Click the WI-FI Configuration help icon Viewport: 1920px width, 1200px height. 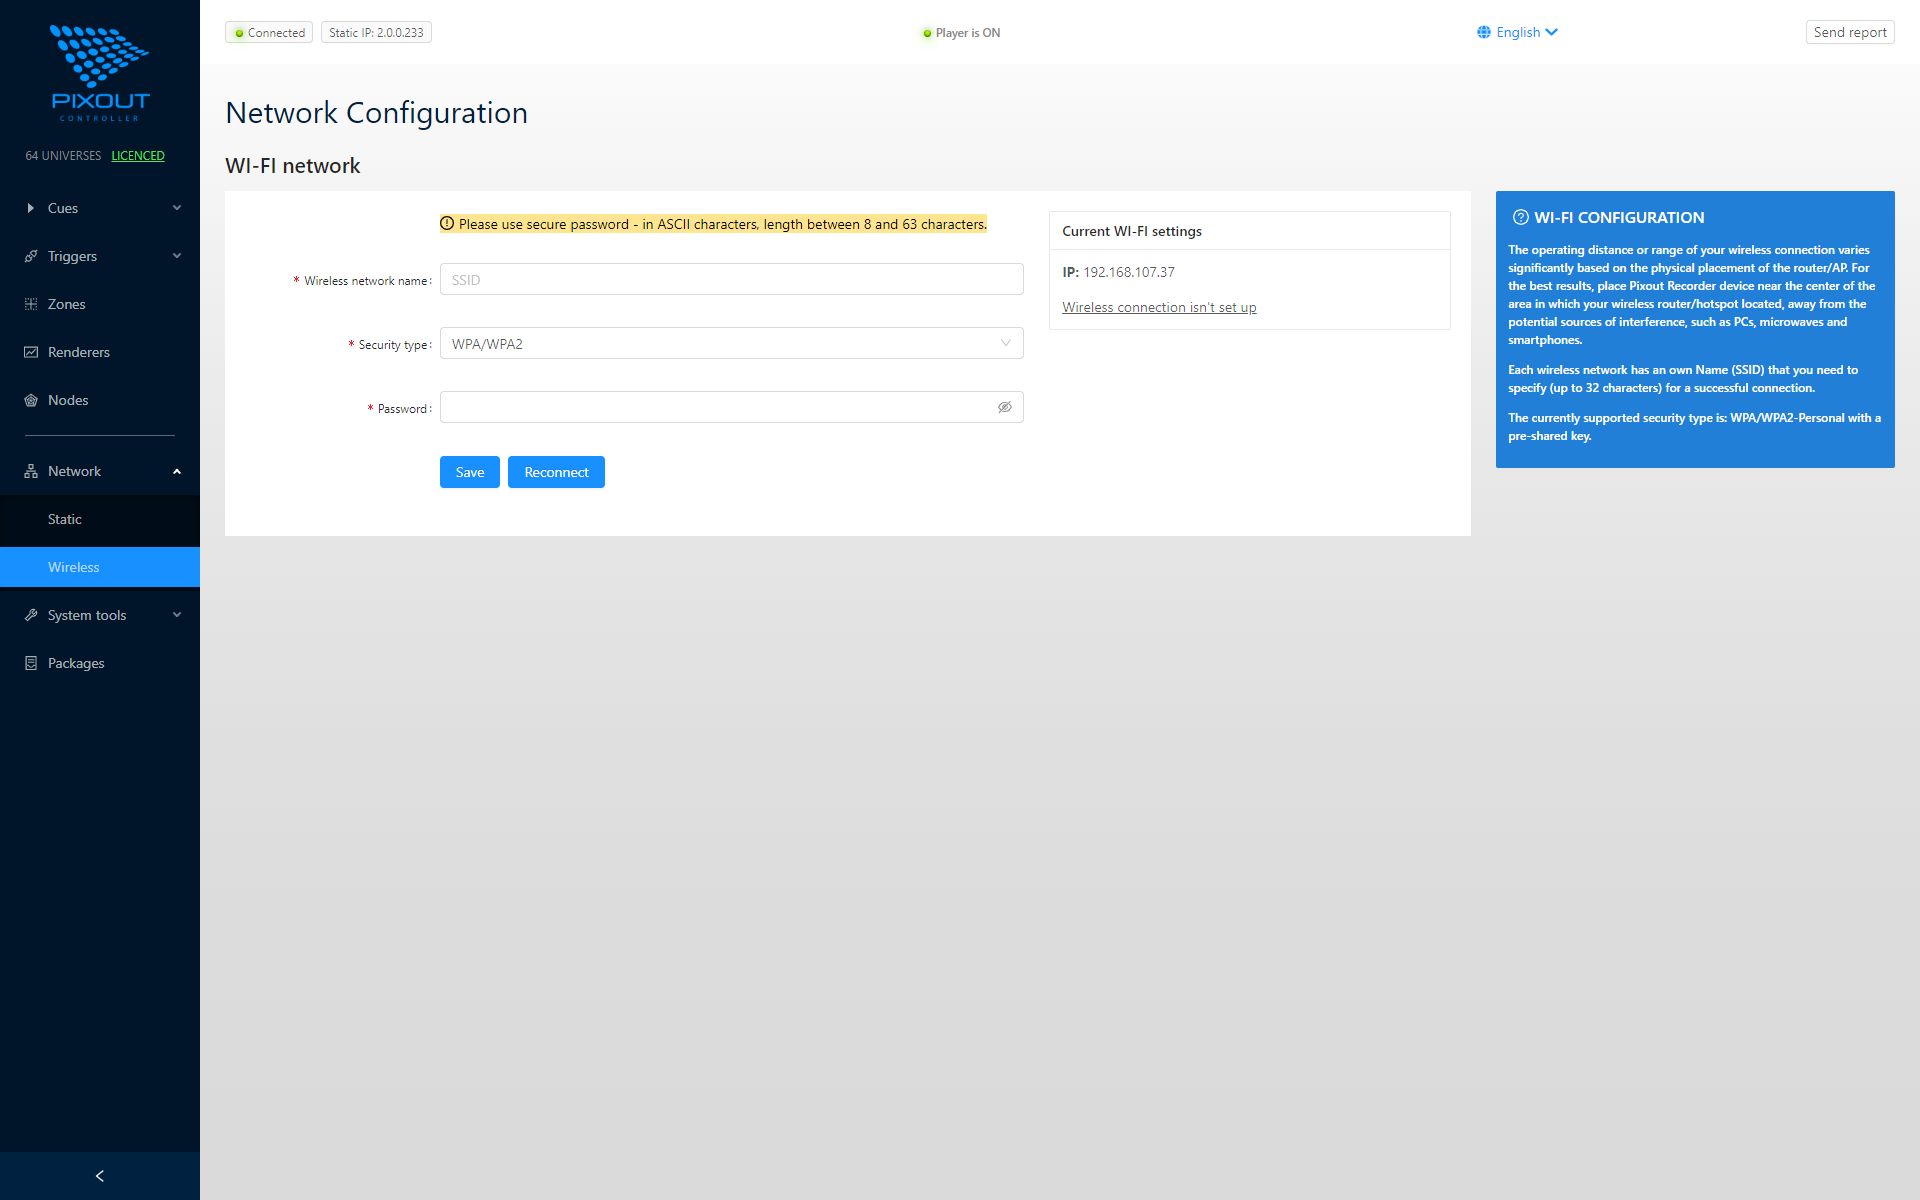click(1520, 217)
